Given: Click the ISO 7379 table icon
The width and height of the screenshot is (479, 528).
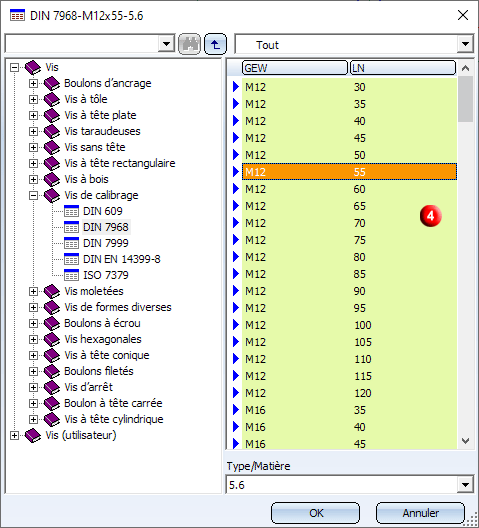Looking at the screenshot, I should click(71, 275).
